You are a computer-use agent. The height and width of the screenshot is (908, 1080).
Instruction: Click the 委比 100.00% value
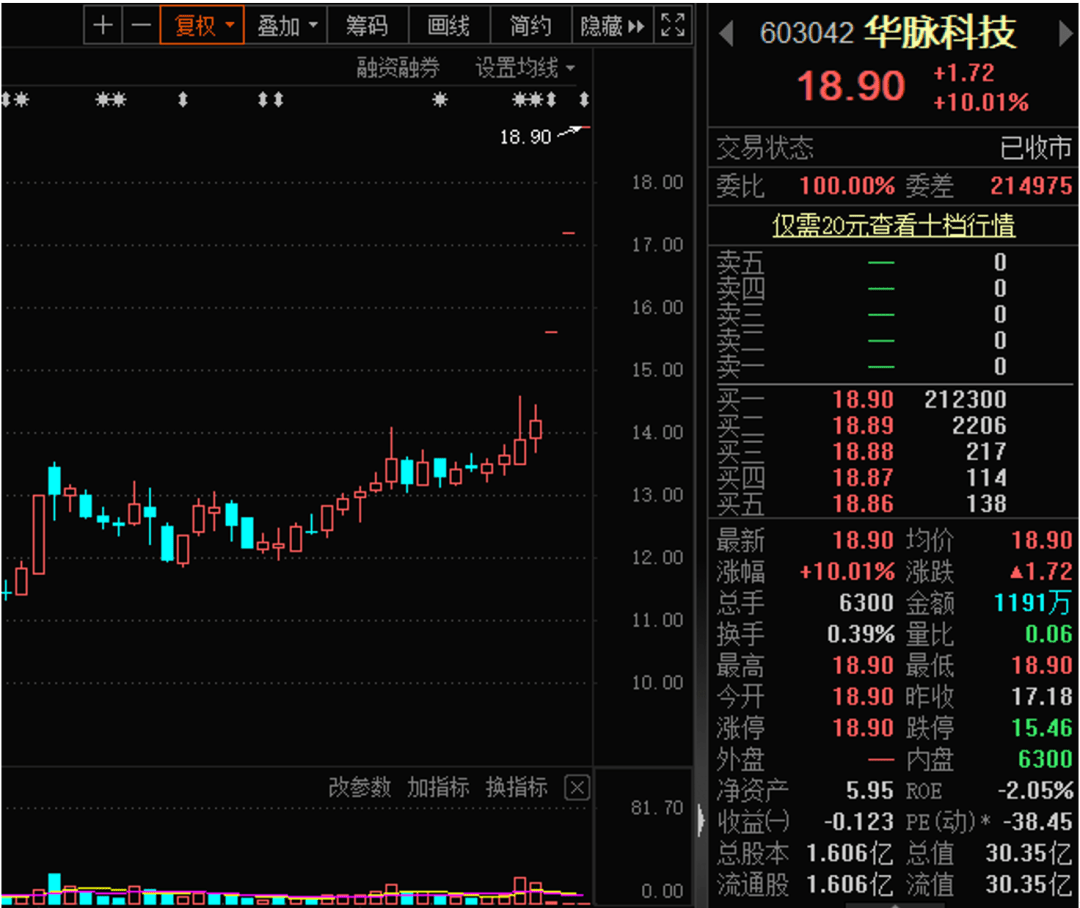tap(847, 186)
